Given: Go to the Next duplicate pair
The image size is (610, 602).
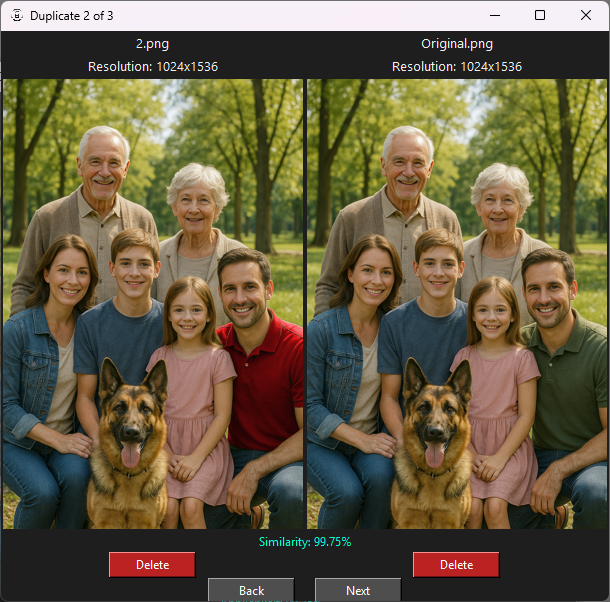Looking at the screenshot, I should pos(358,590).
